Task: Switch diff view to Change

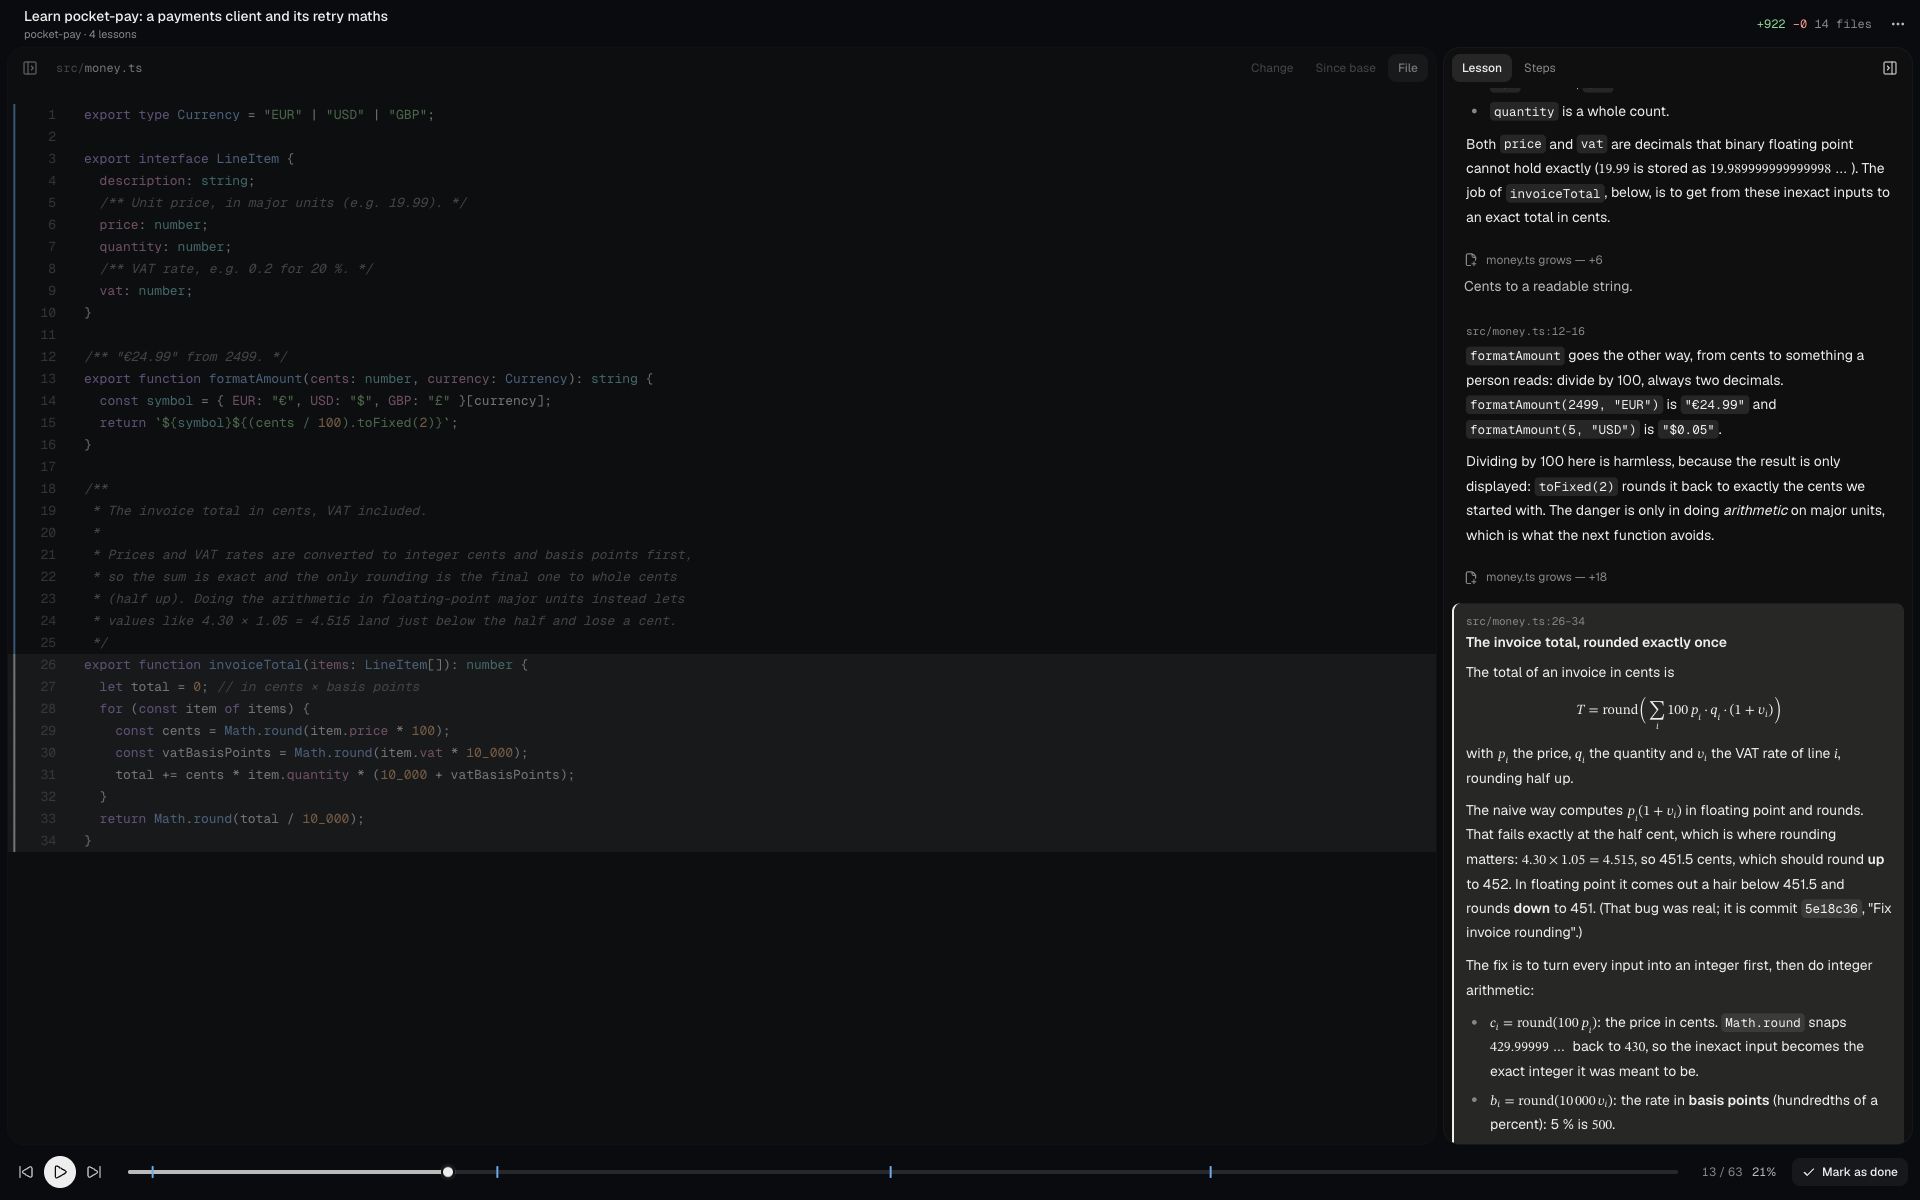Action: point(1271,68)
